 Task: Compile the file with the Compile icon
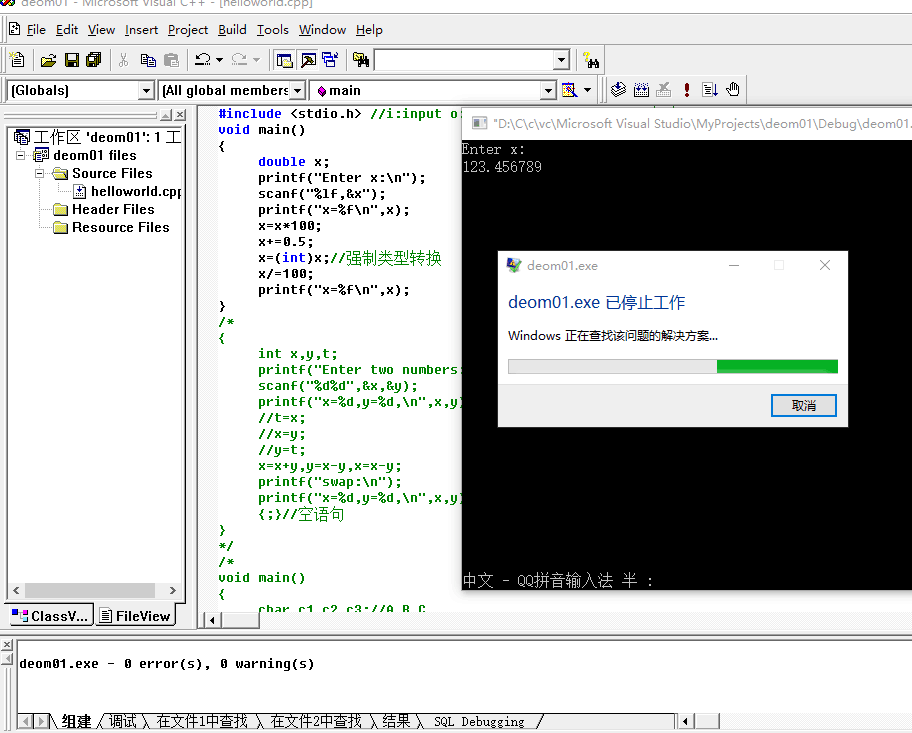[x=618, y=90]
